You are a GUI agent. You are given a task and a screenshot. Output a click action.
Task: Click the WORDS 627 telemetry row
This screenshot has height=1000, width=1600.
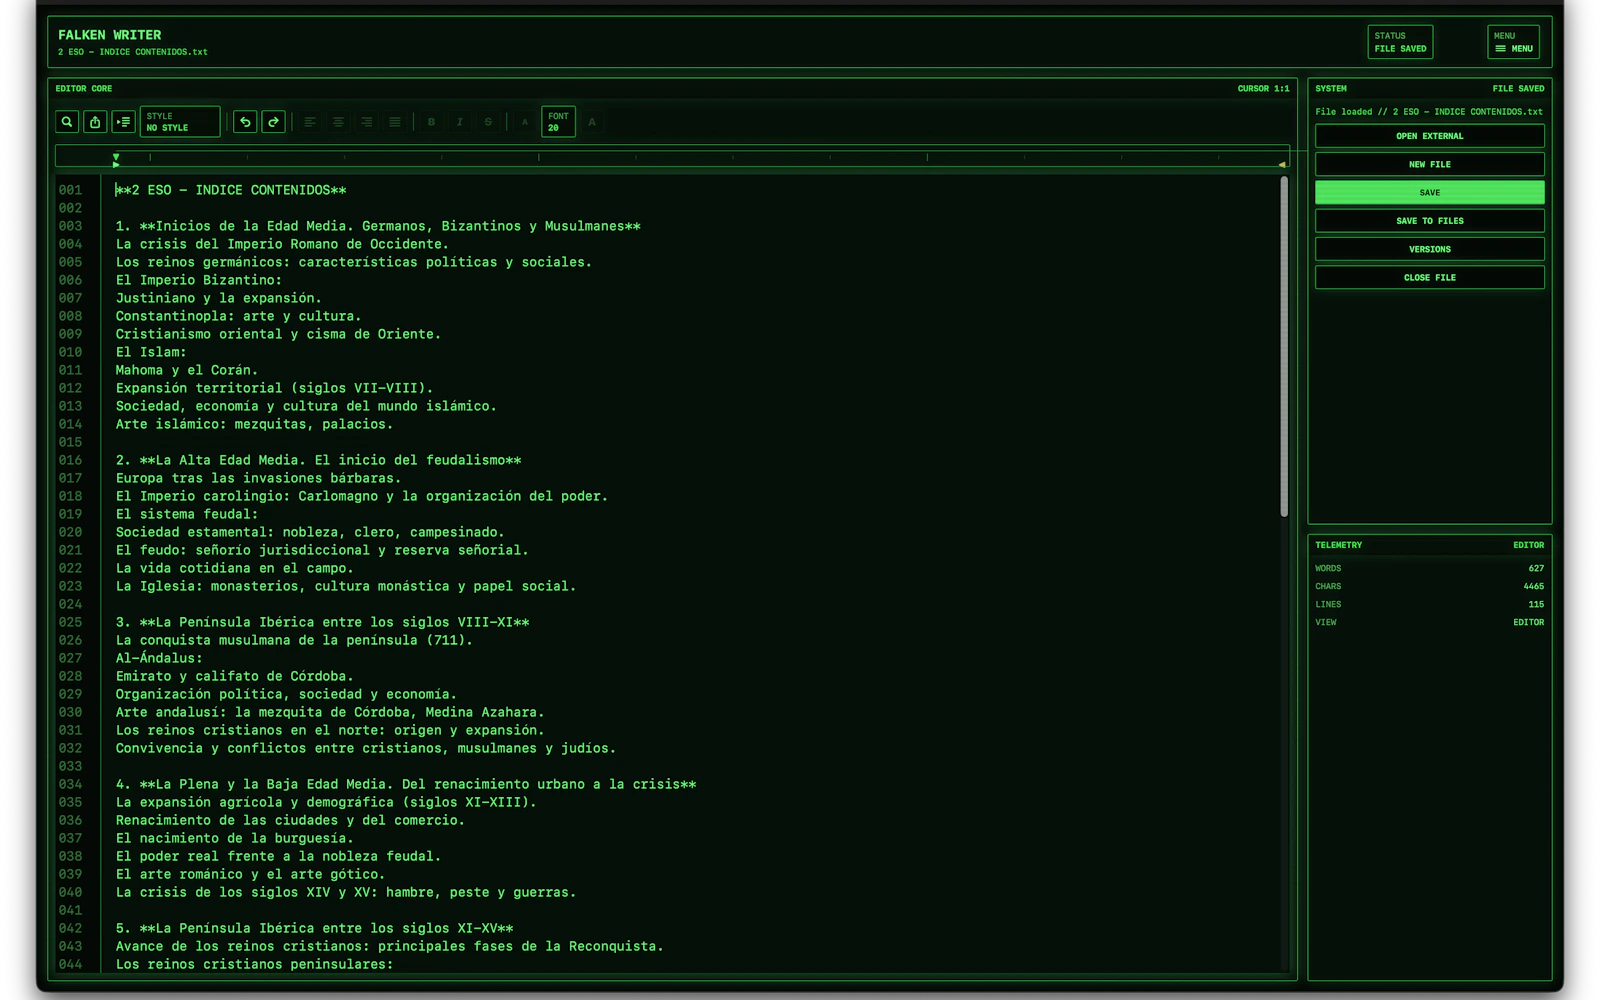1429,568
